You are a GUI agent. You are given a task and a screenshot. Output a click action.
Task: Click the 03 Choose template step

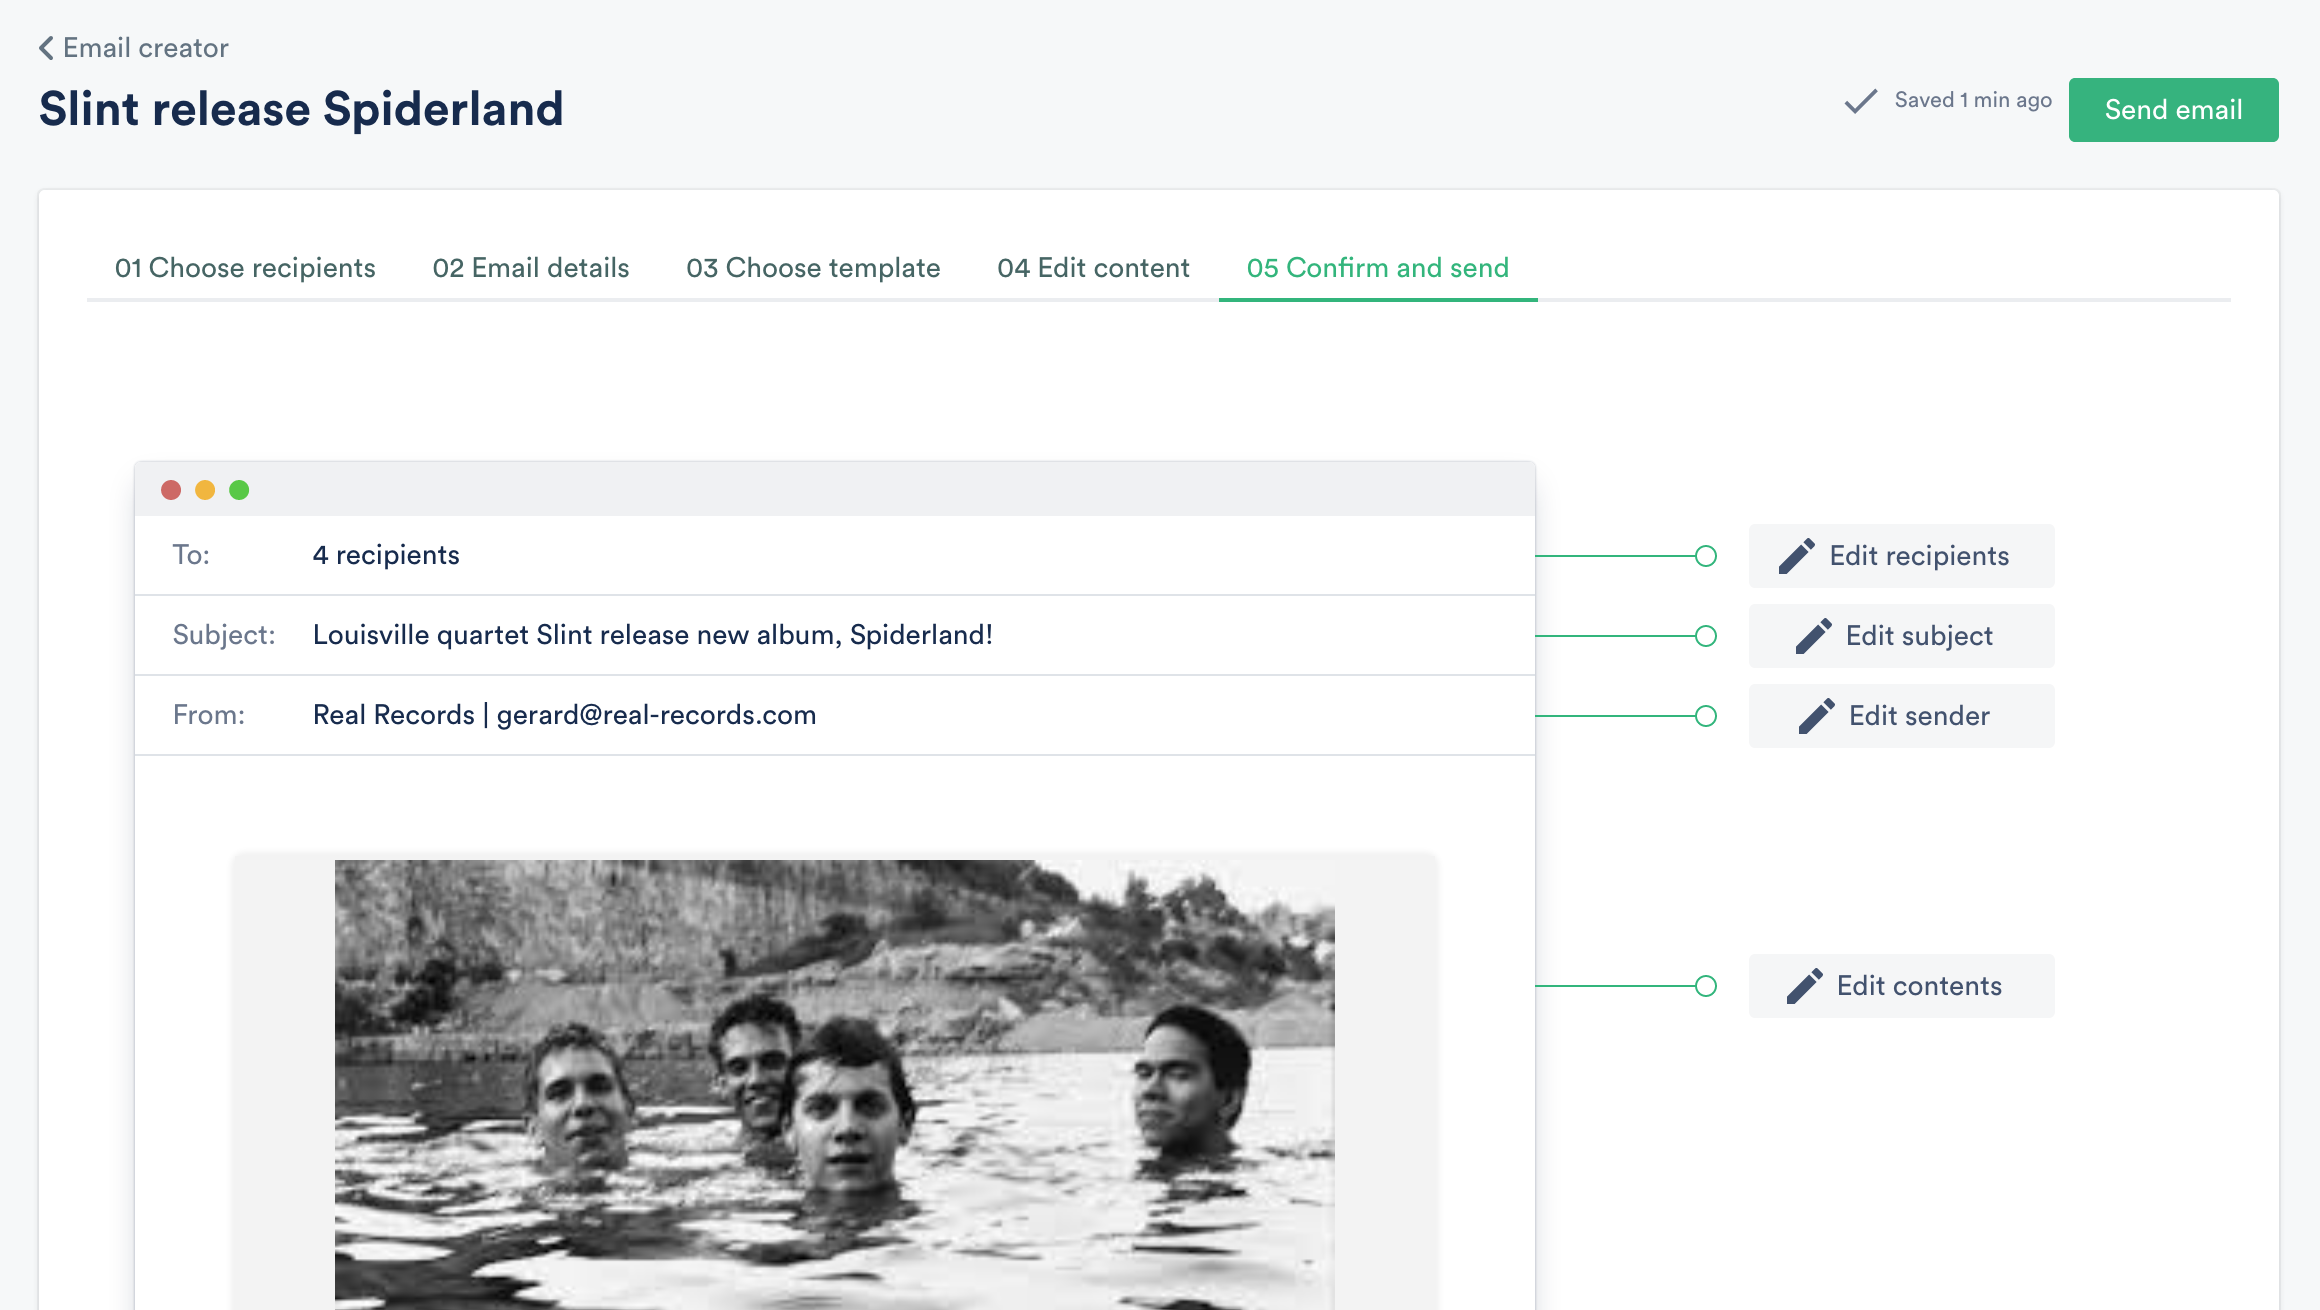[x=814, y=268]
